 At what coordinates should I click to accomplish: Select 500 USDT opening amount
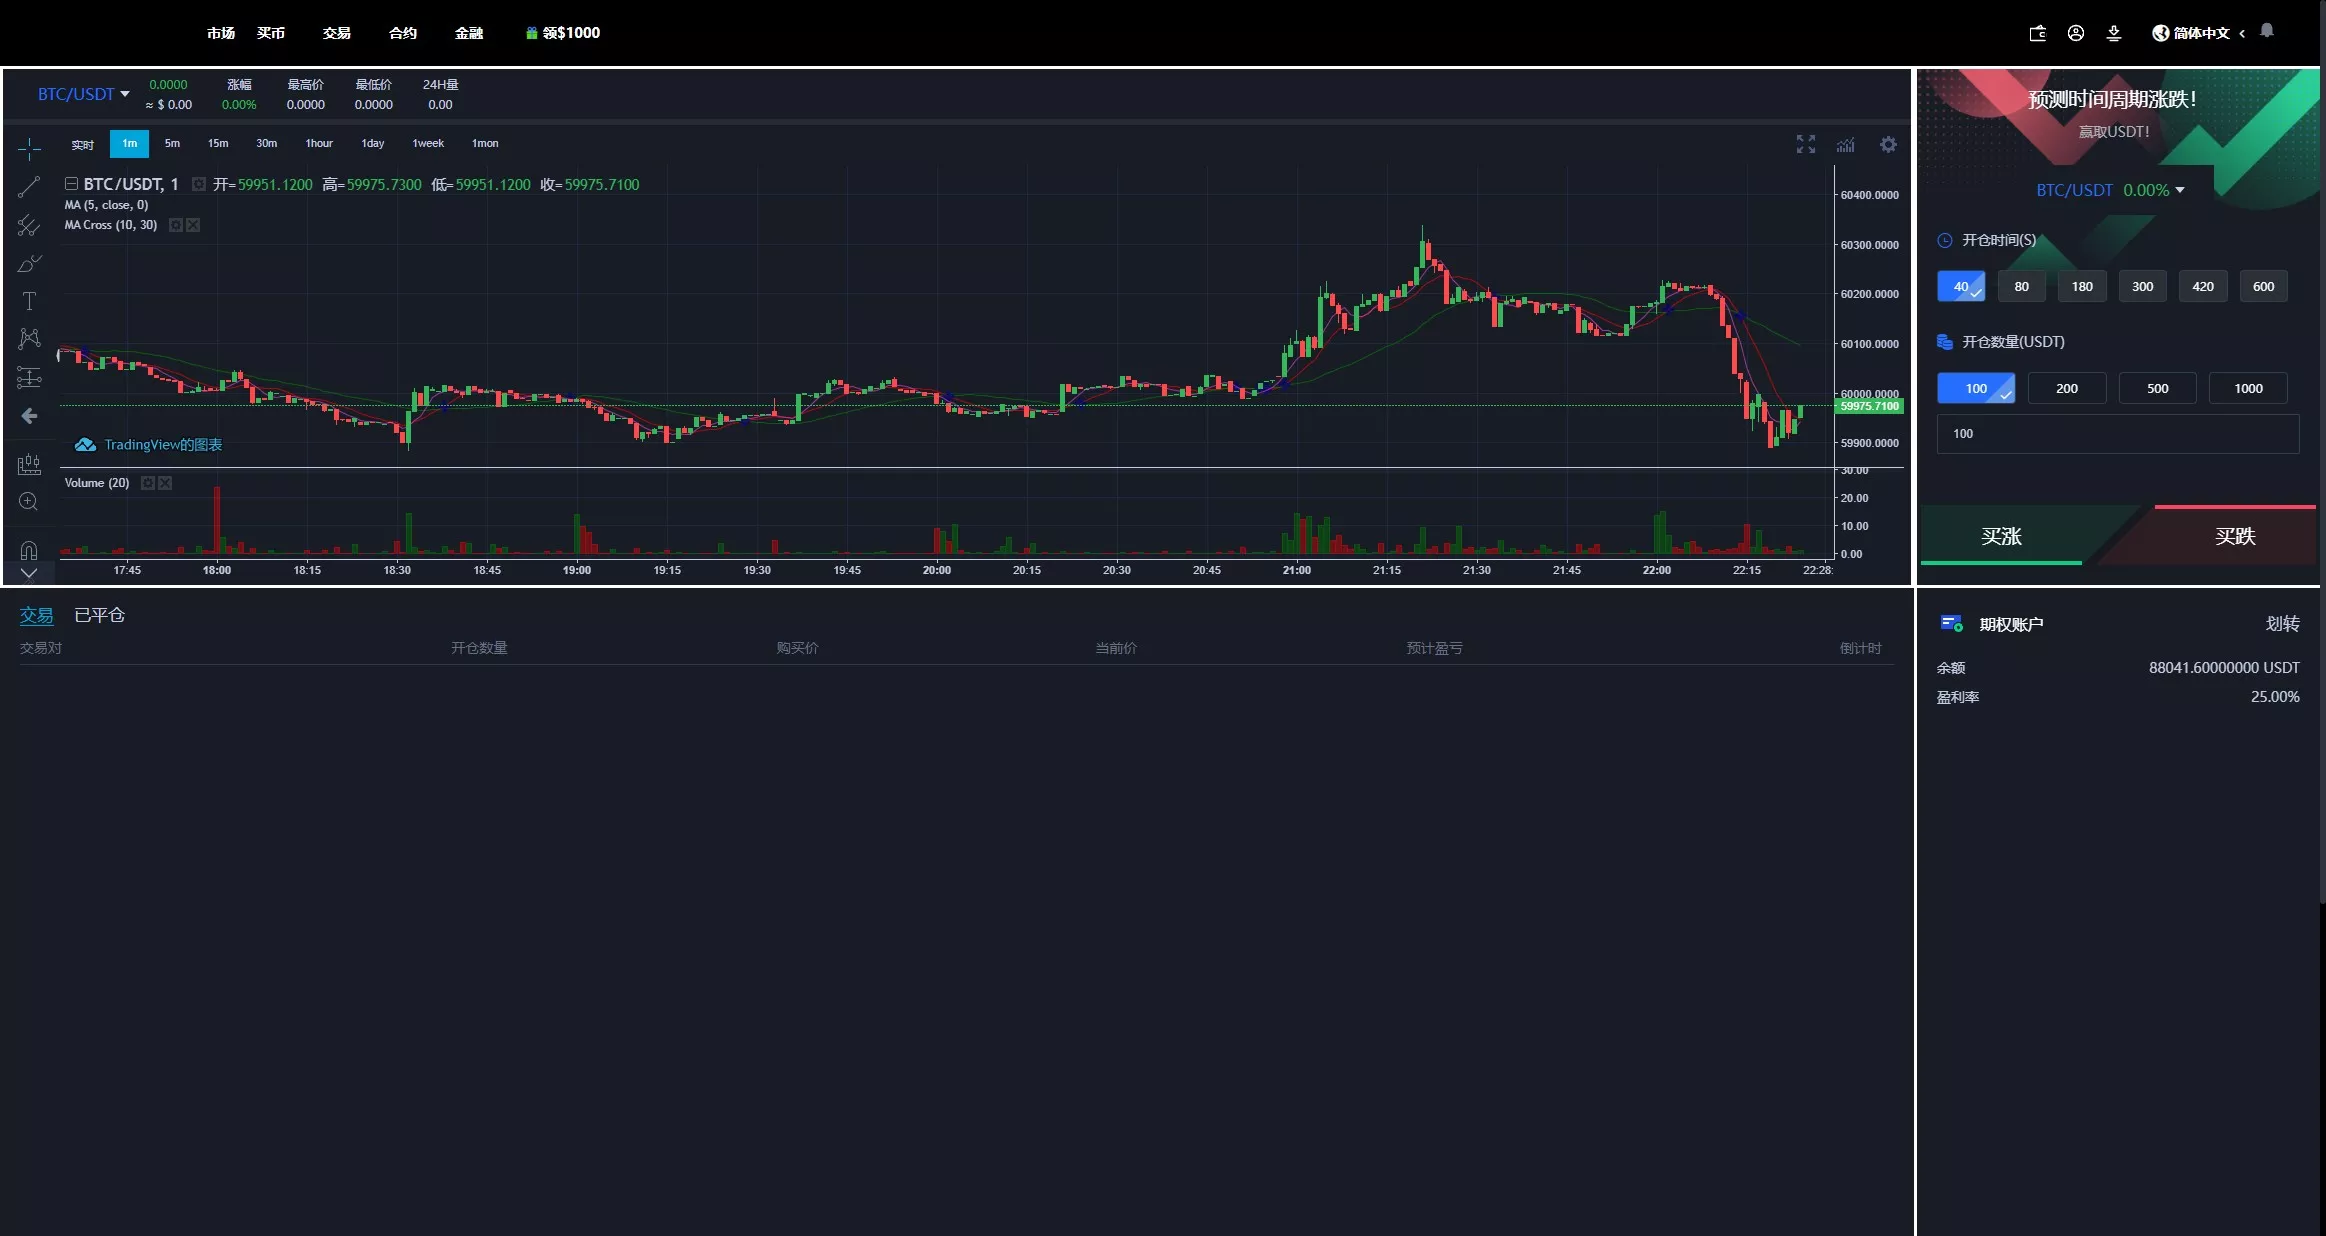point(2157,388)
